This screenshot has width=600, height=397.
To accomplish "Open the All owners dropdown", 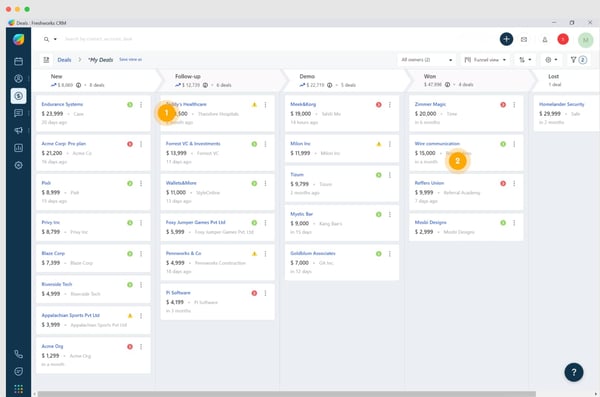I will 427,60.
